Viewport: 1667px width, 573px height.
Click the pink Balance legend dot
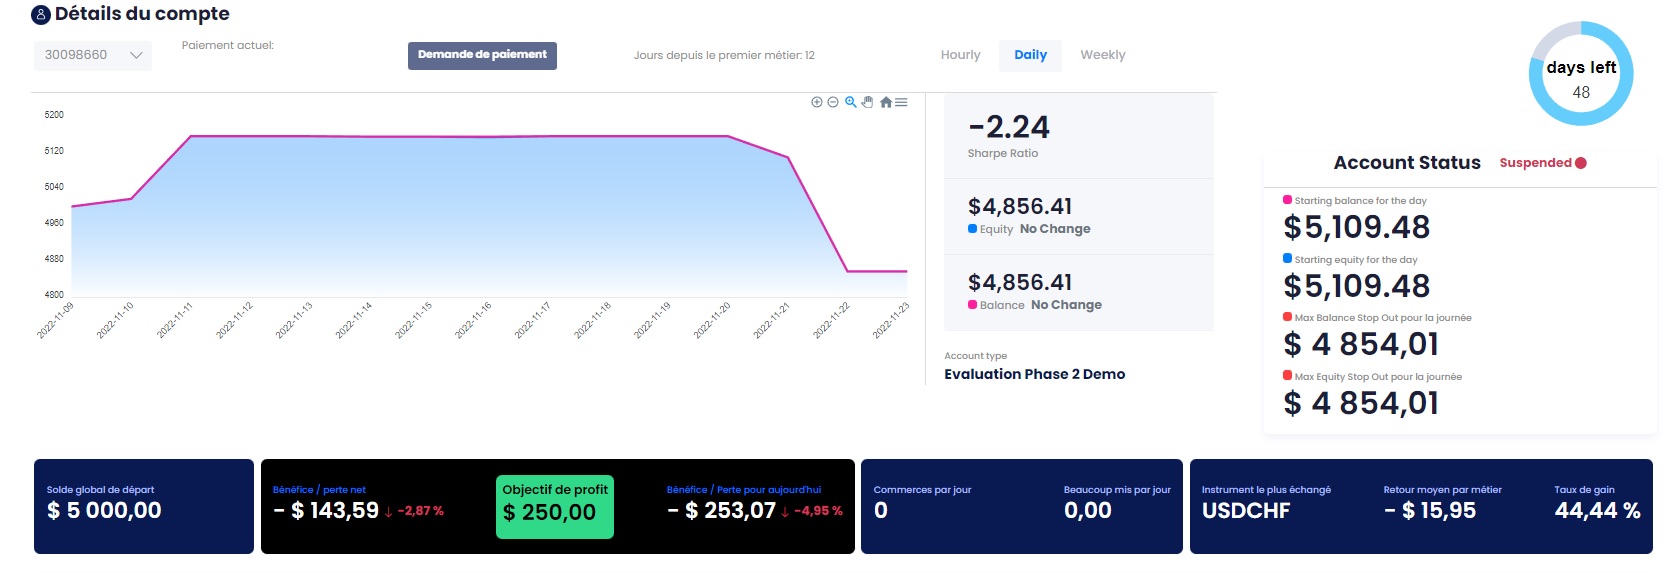click(x=973, y=305)
